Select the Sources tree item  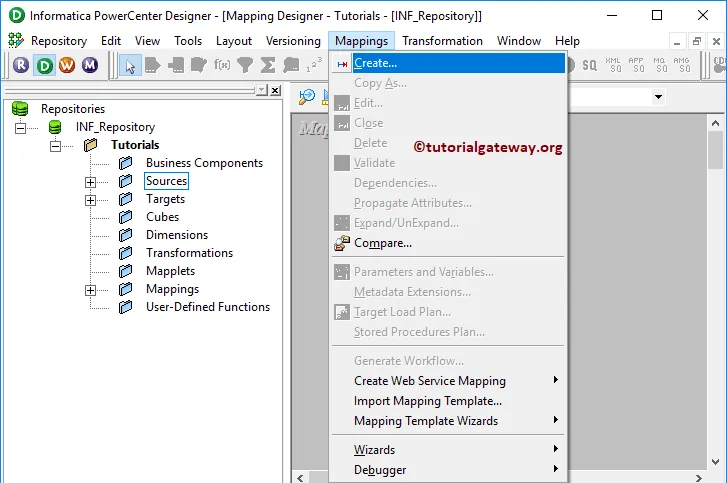166,181
